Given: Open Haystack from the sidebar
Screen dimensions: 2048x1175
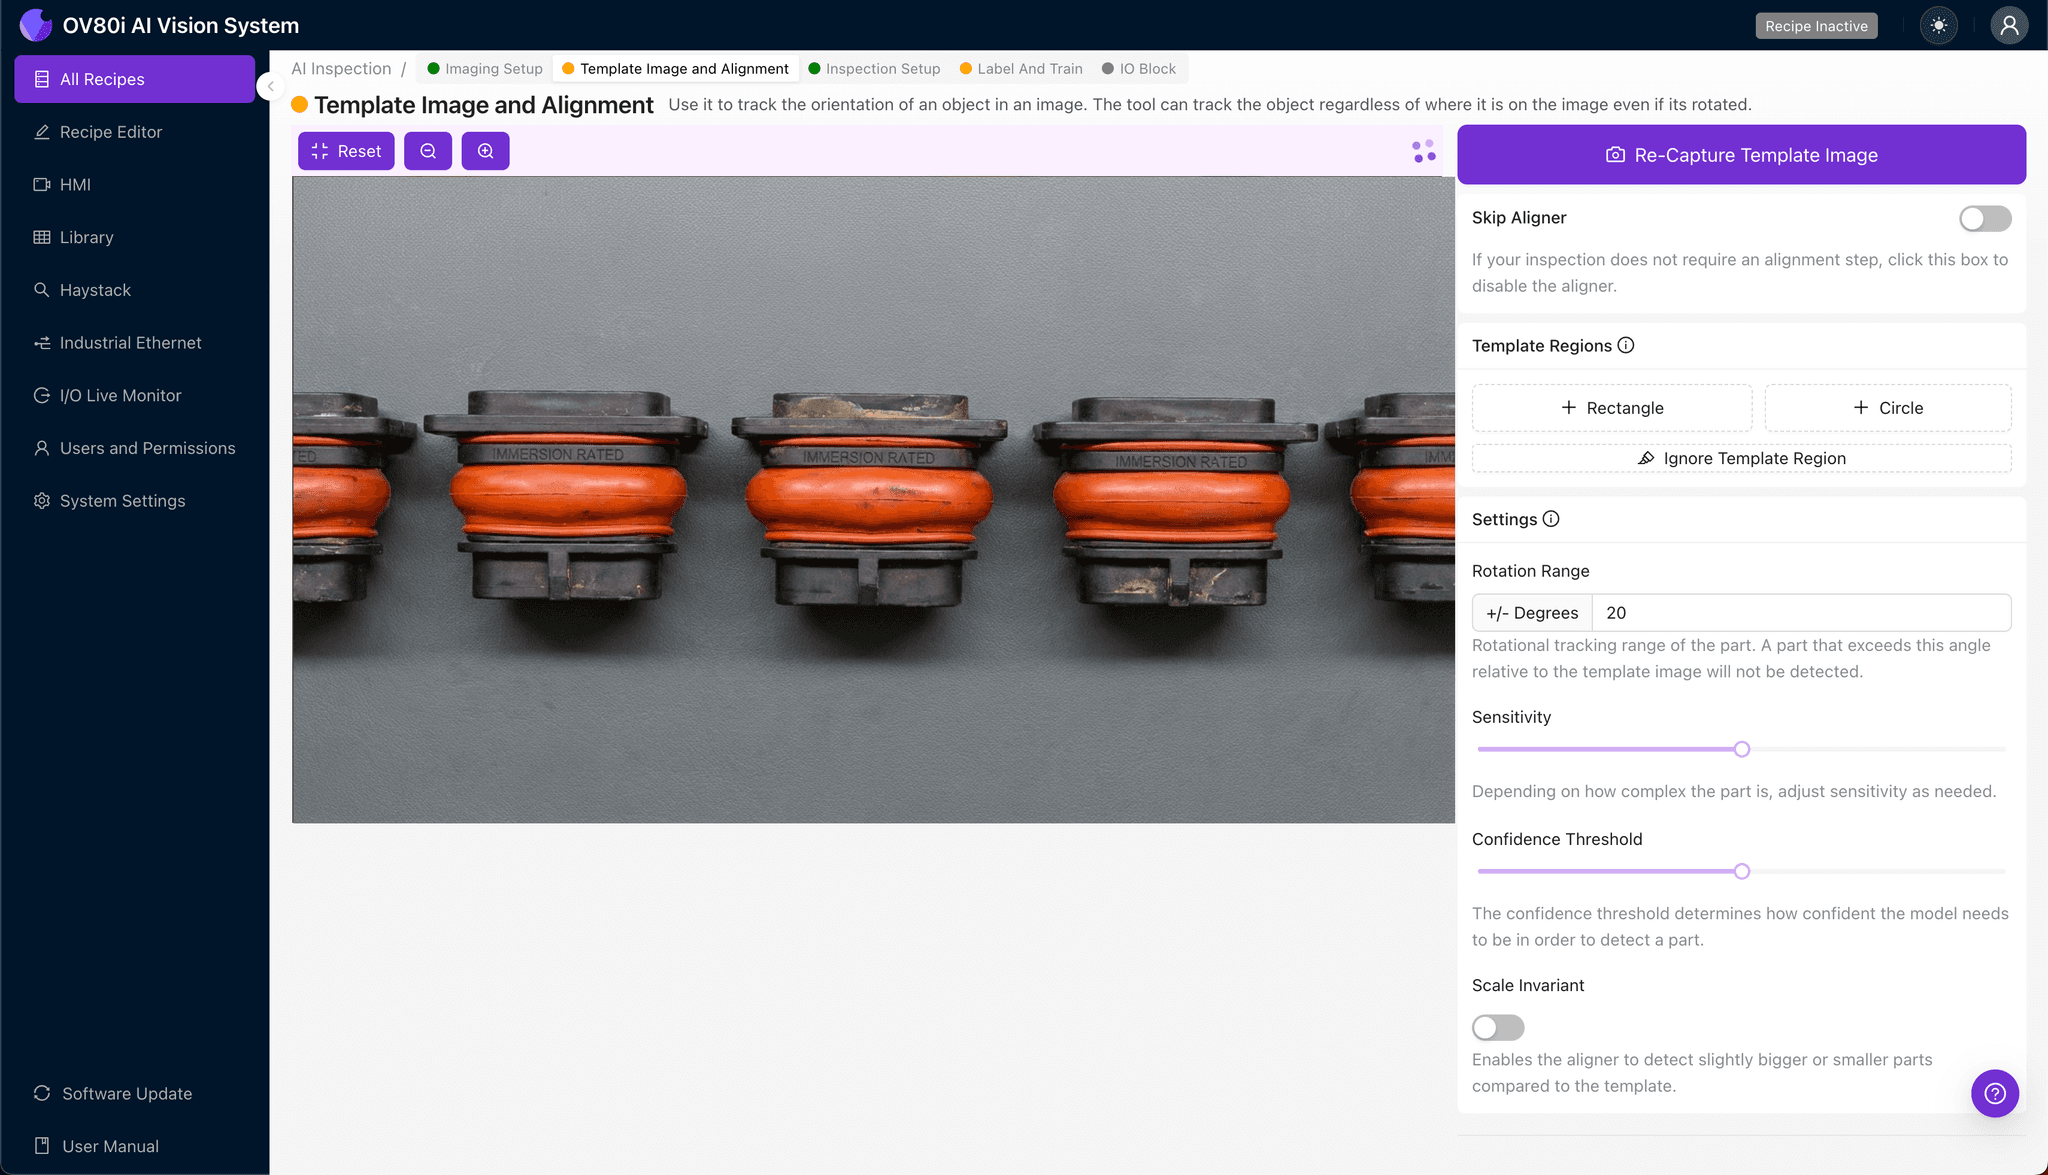Looking at the screenshot, I should 95,290.
